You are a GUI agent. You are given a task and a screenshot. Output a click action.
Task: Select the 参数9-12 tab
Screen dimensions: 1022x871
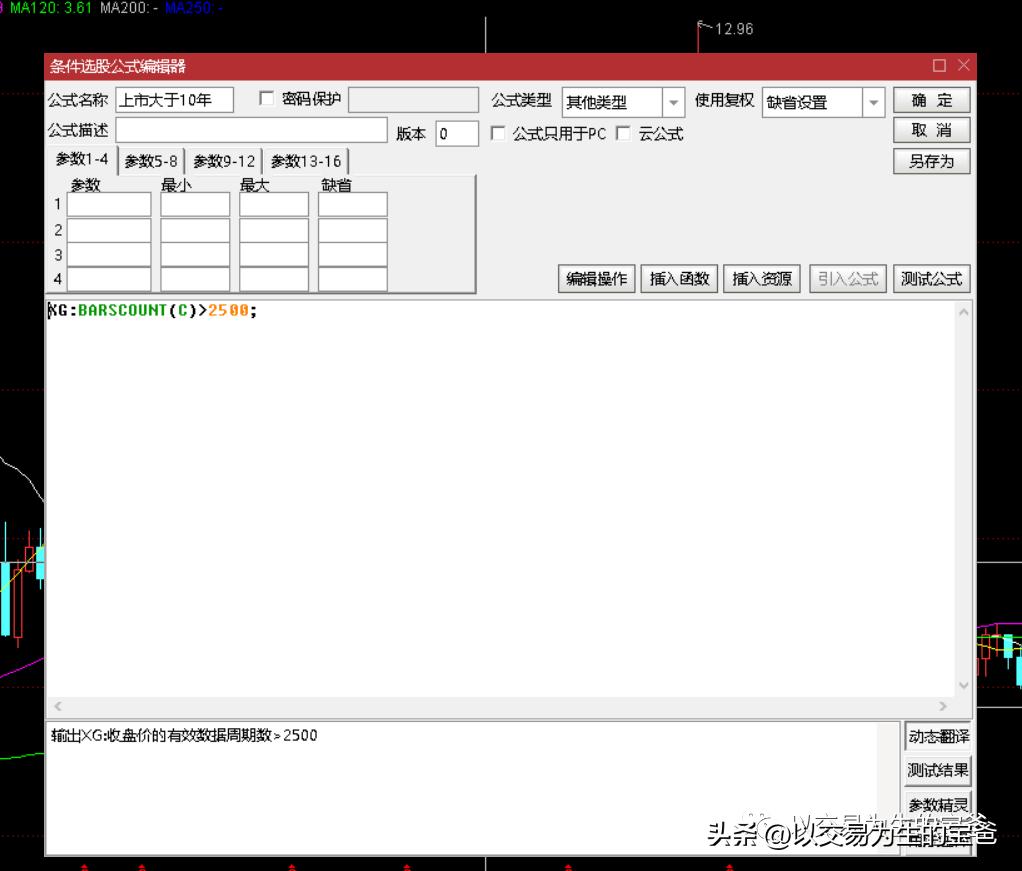coord(225,161)
